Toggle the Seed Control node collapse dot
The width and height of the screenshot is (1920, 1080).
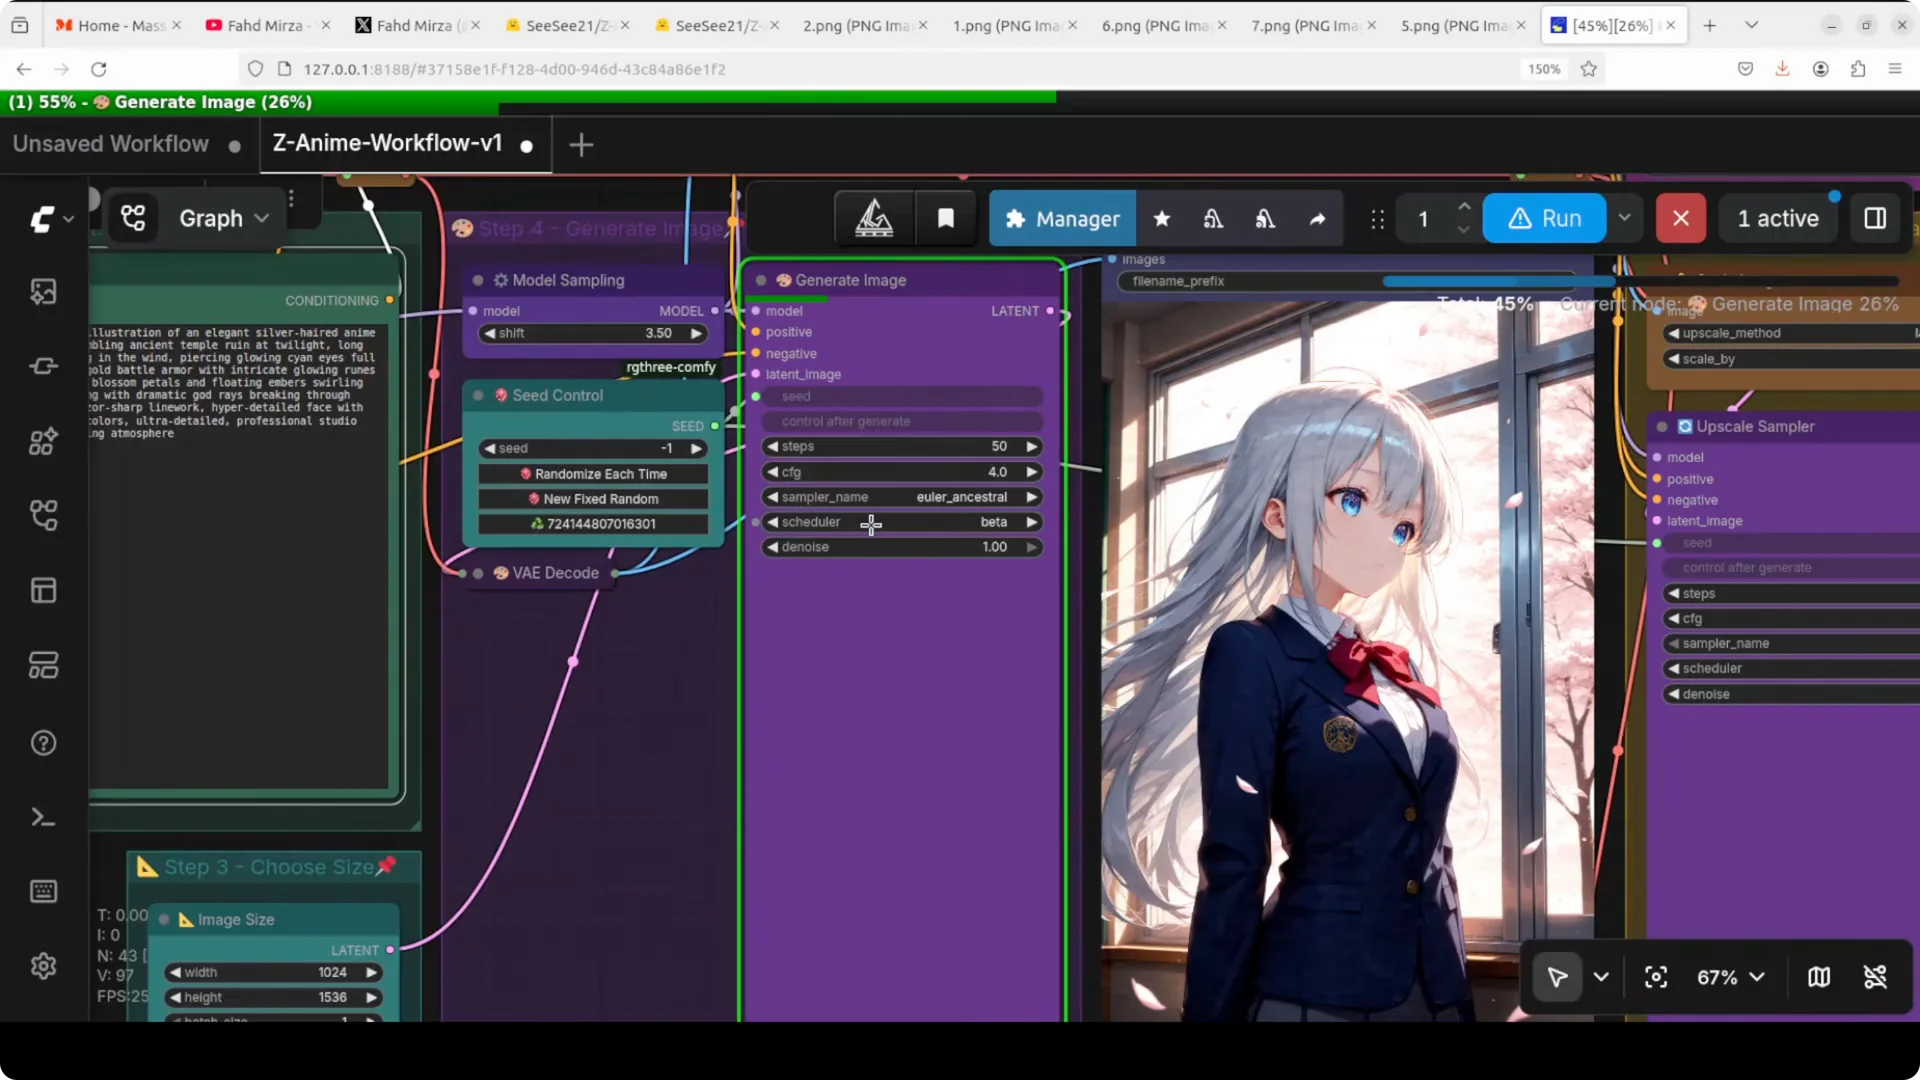[478, 396]
